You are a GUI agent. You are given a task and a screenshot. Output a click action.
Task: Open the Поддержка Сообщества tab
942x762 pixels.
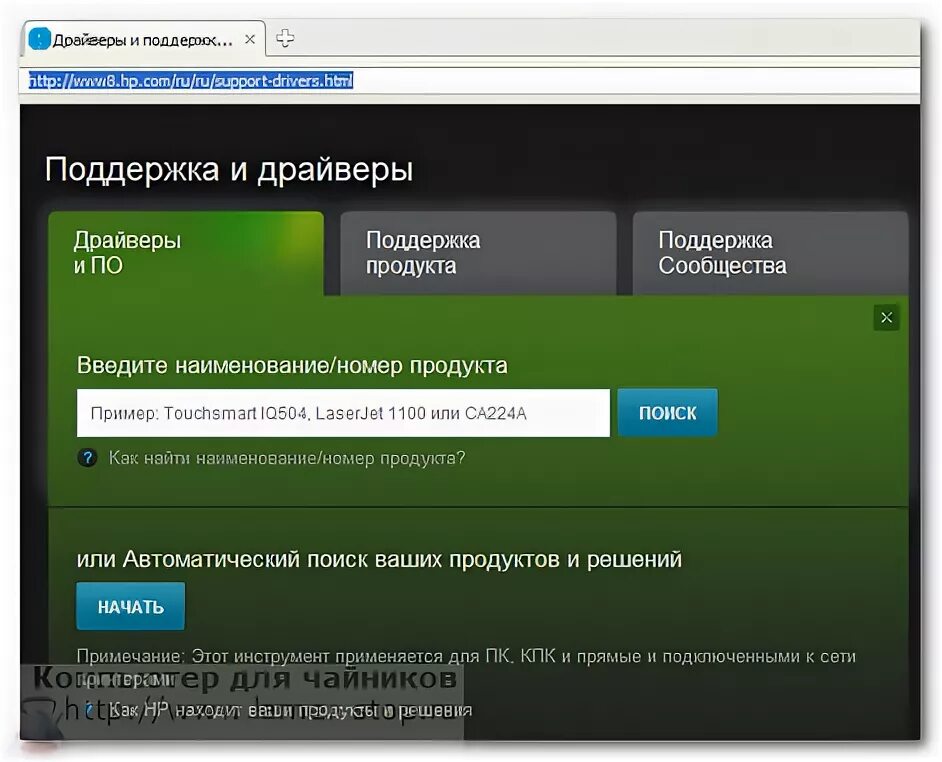(x=770, y=253)
